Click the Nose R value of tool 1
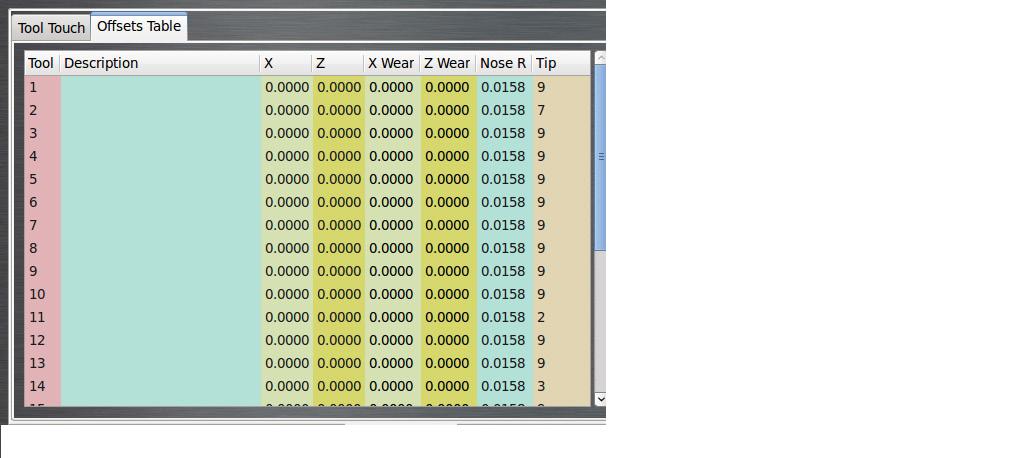This screenshot has width=1024, height=458. pos(504,87)
